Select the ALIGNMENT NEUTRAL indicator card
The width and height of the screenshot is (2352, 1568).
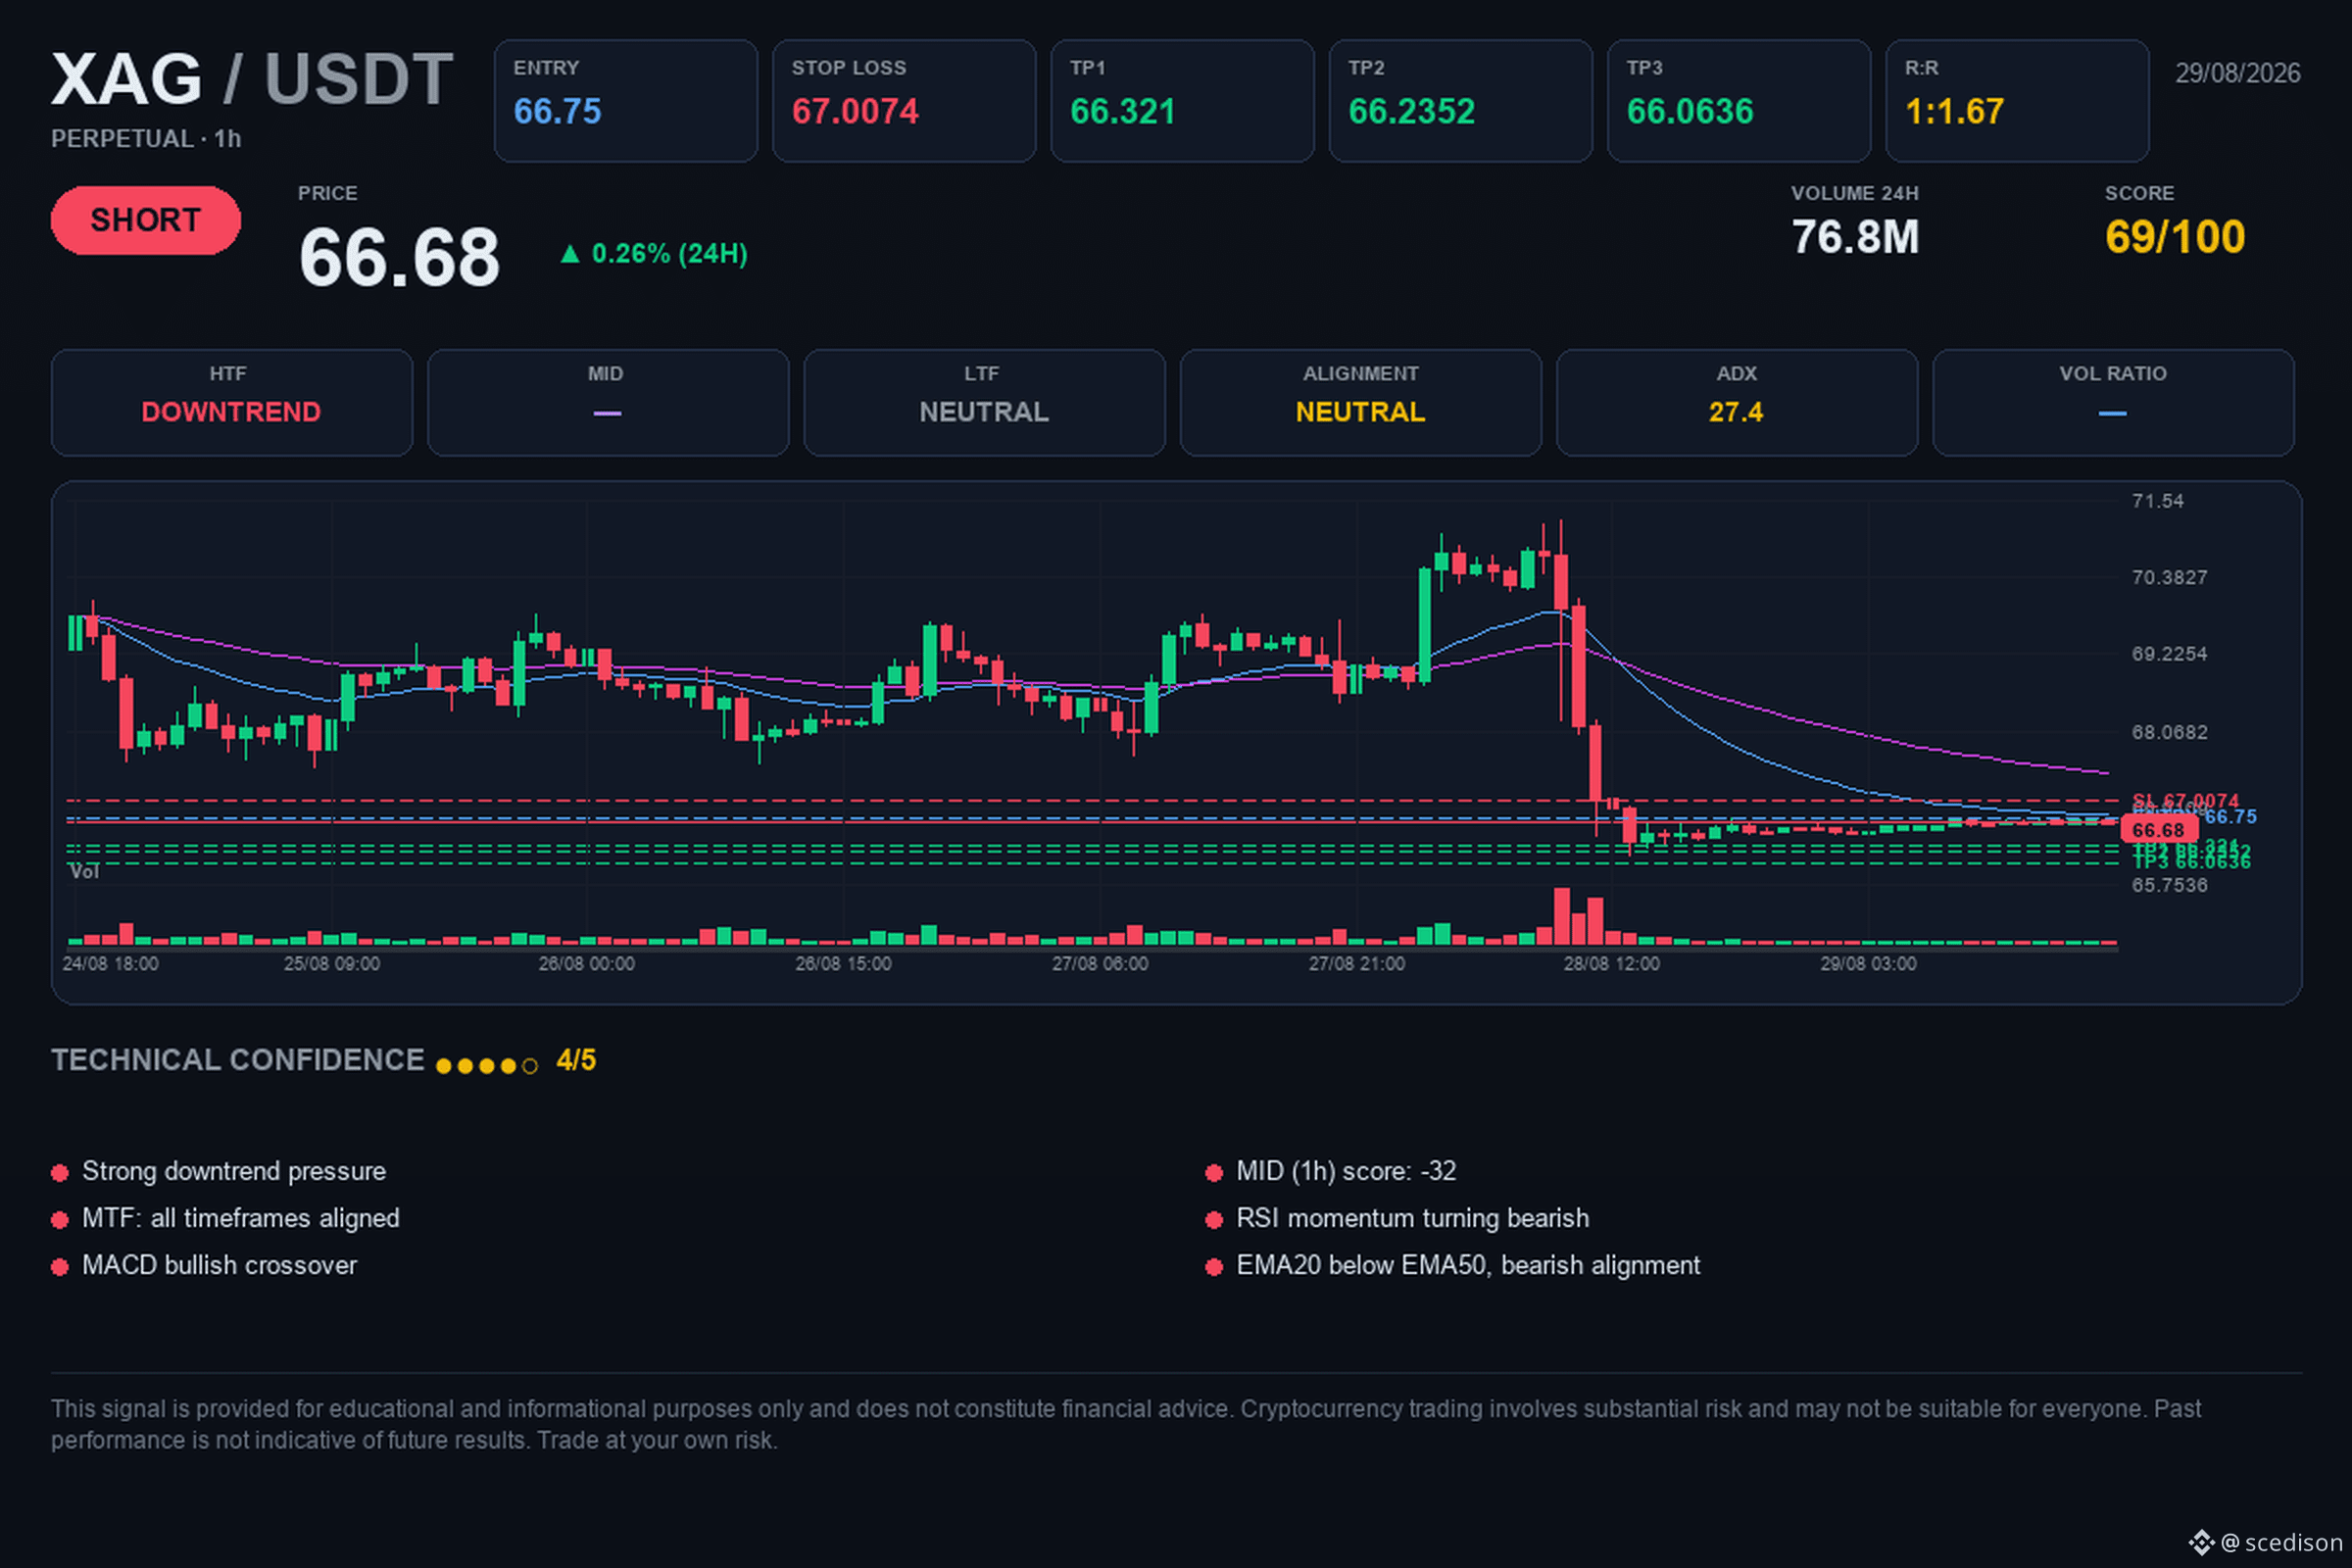tap(1361, 403)
